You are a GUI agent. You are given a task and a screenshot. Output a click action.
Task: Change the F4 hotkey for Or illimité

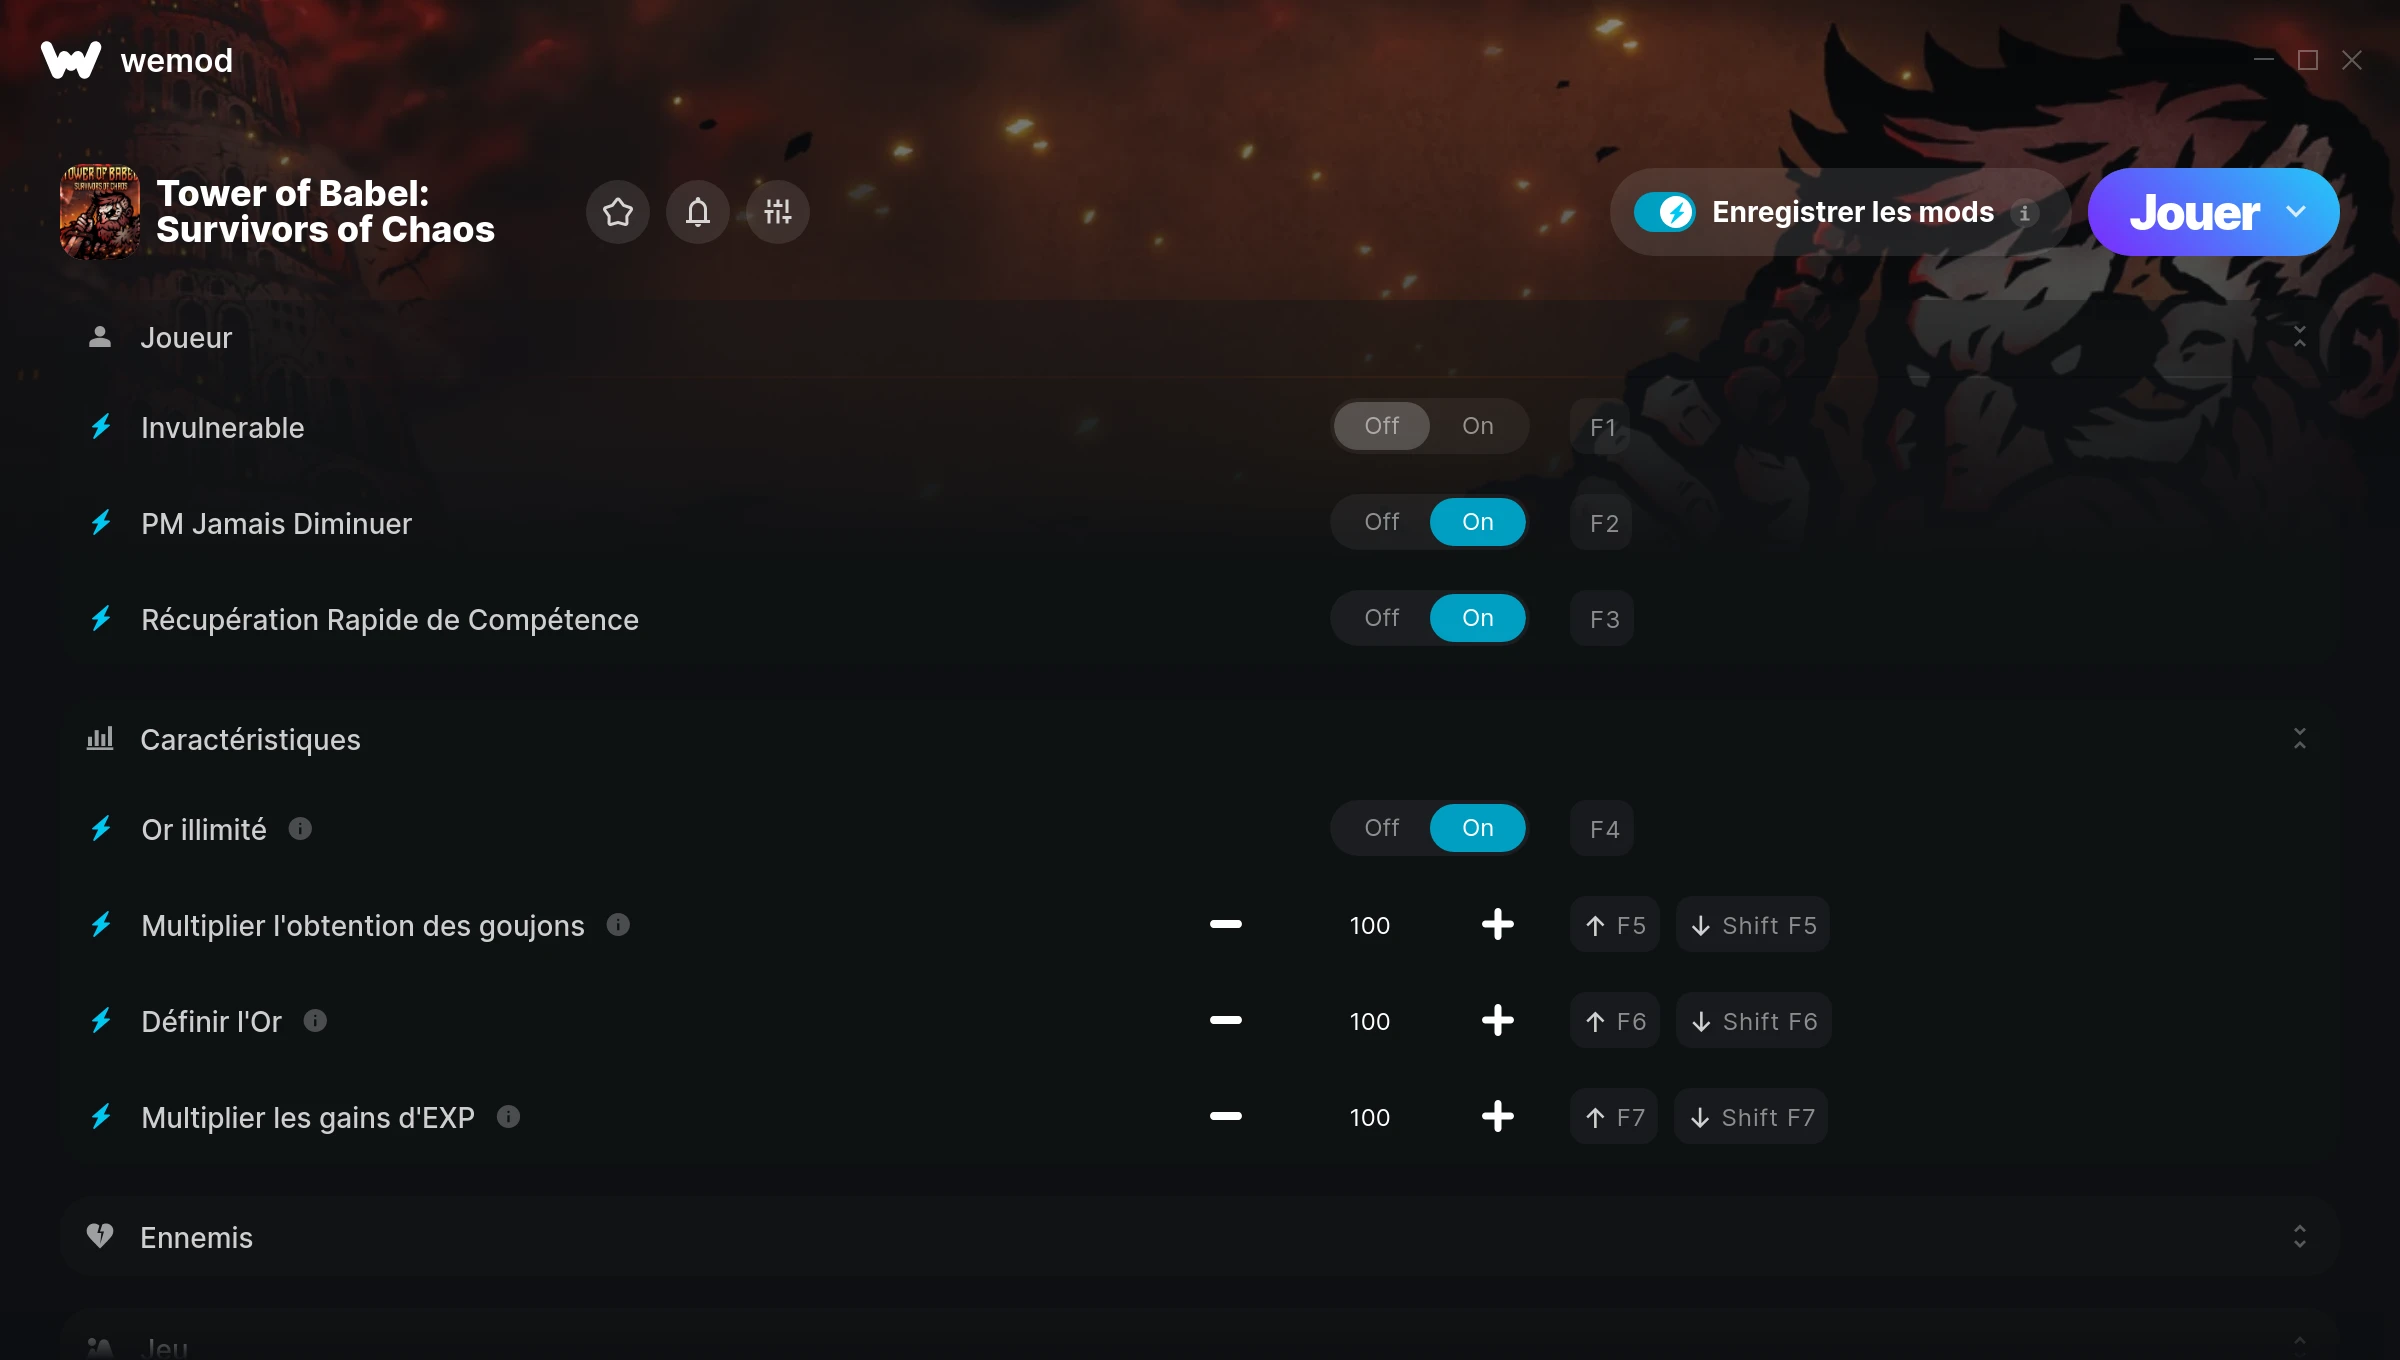[1603, 829]
